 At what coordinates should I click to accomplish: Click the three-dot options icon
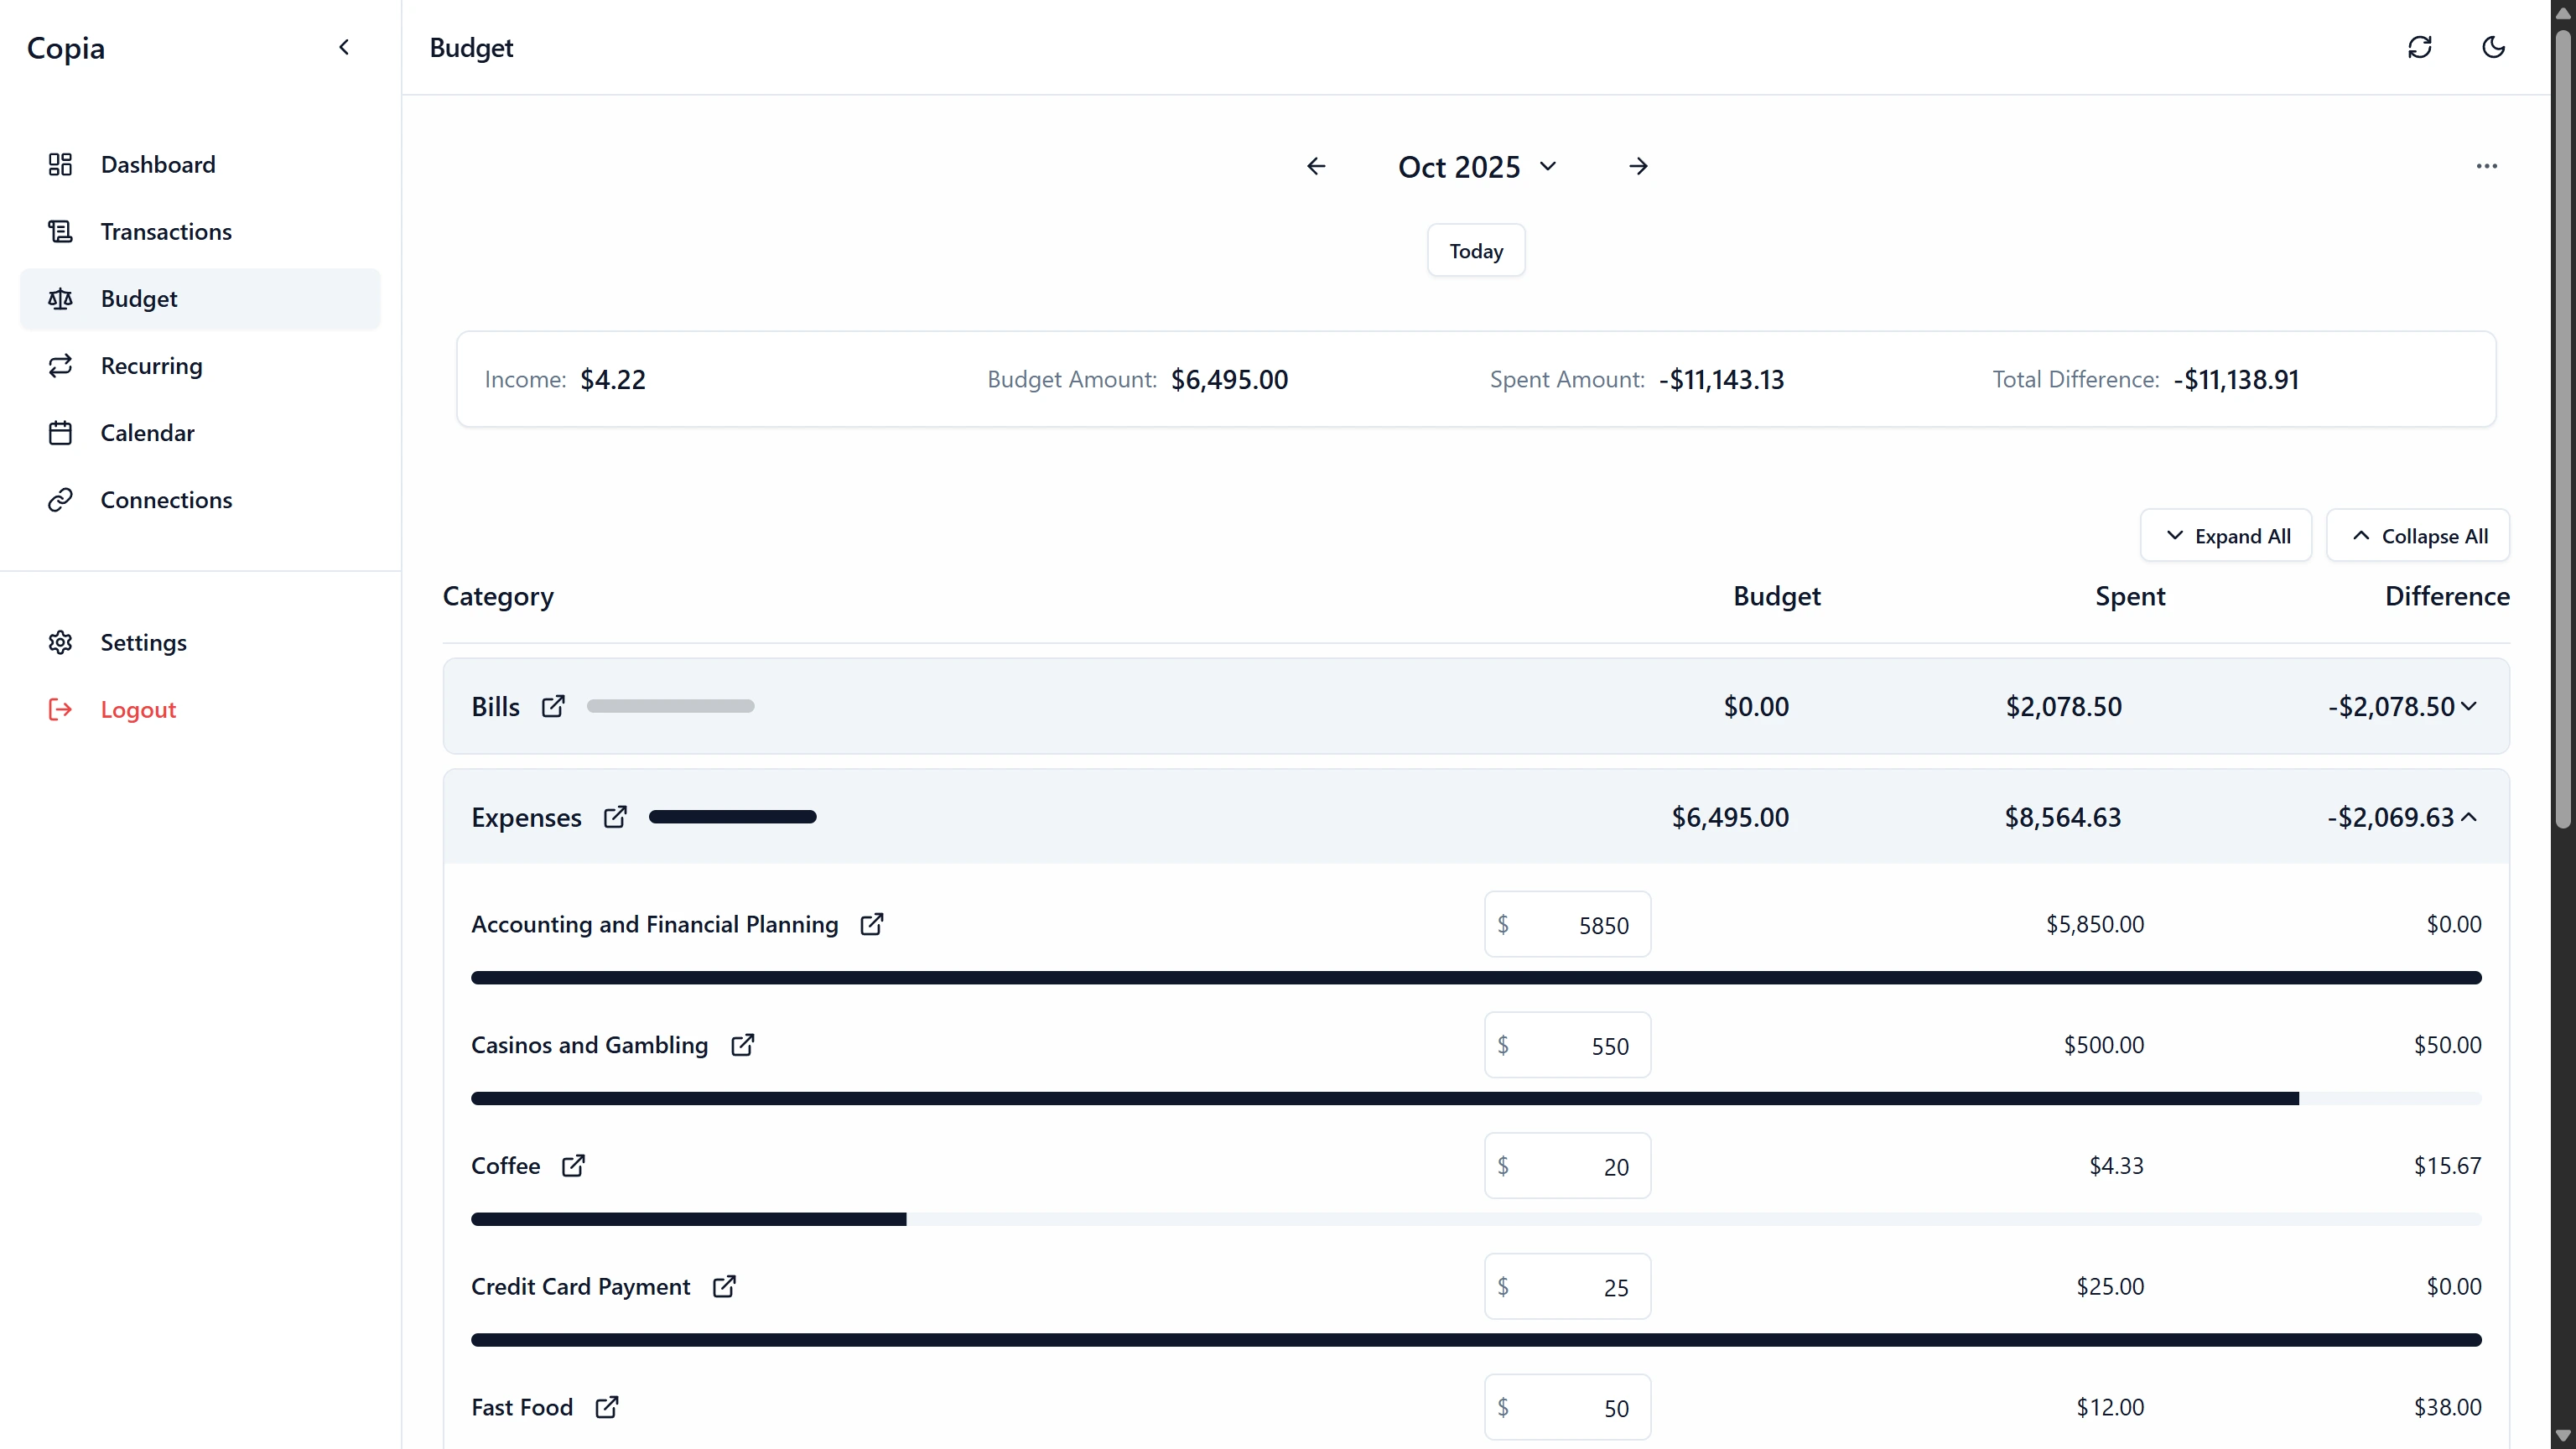click(2487, 166)
